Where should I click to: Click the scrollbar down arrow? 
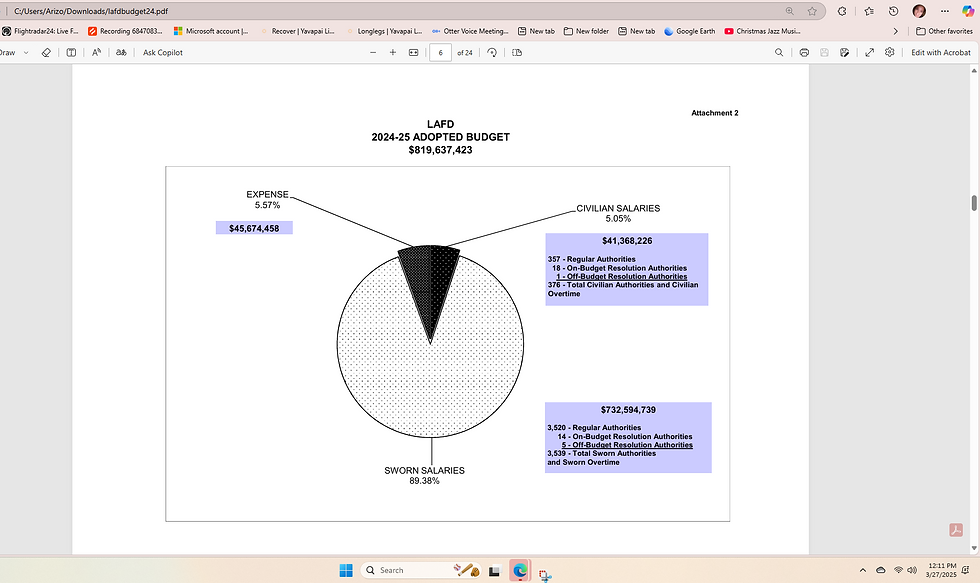pos(974,548)
